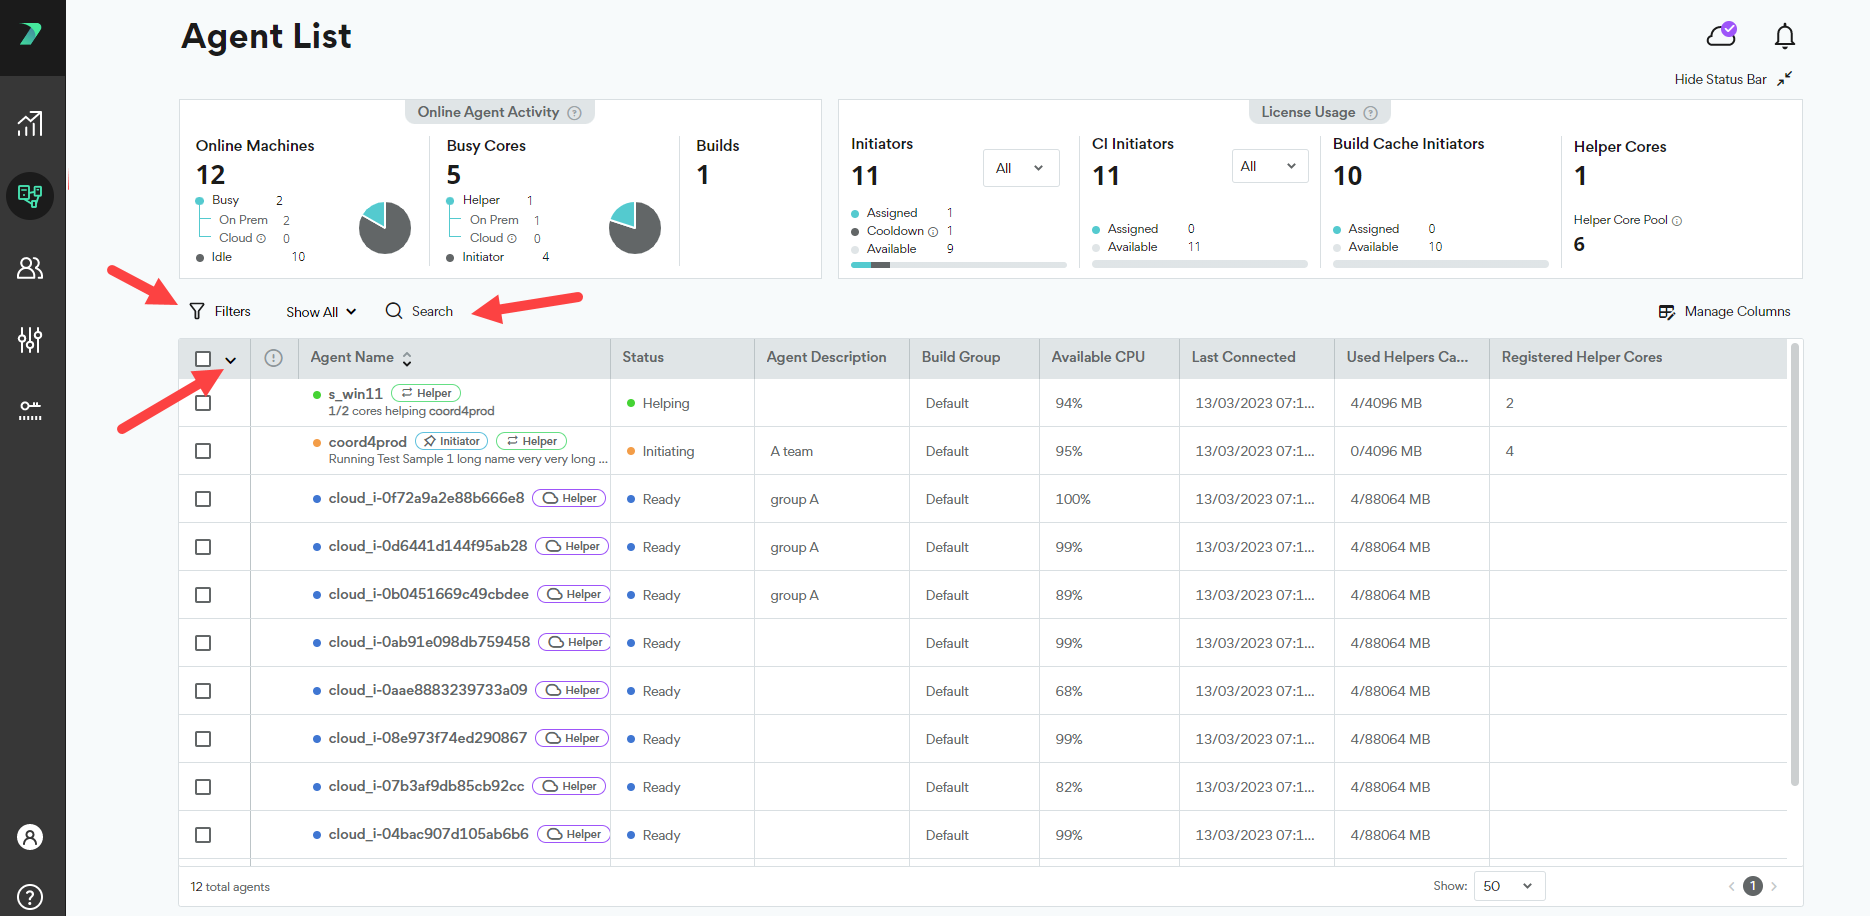Open the rows-per-page Show 50 dropdown
1870x916 pixels.
click(x=1508, y=886)
